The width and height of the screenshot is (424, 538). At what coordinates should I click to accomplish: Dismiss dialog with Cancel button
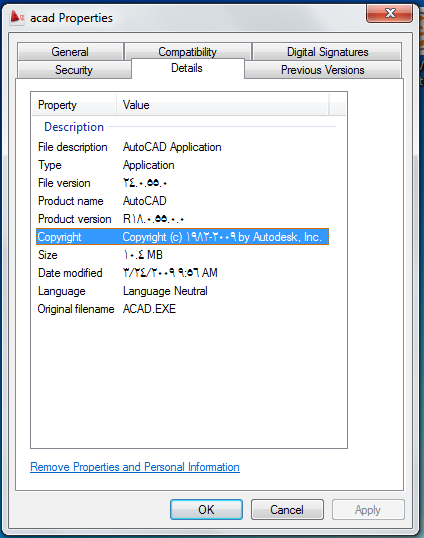(287, 510)
